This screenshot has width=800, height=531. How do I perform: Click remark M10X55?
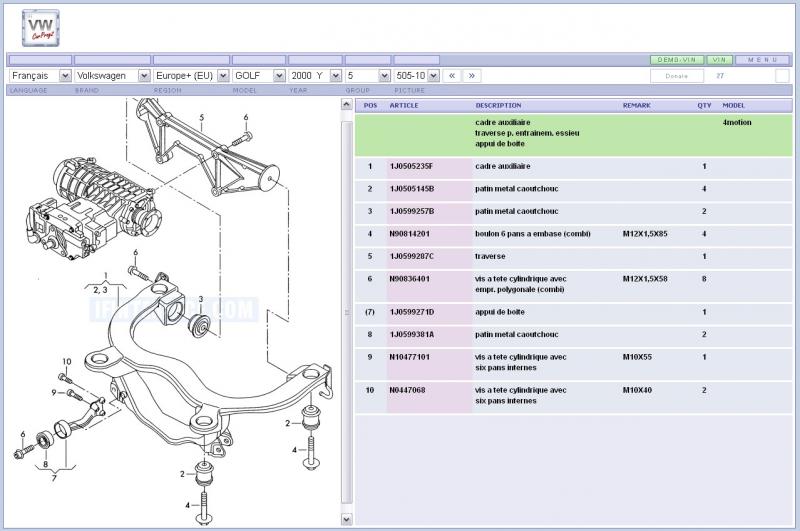click(x=637, y=357)
